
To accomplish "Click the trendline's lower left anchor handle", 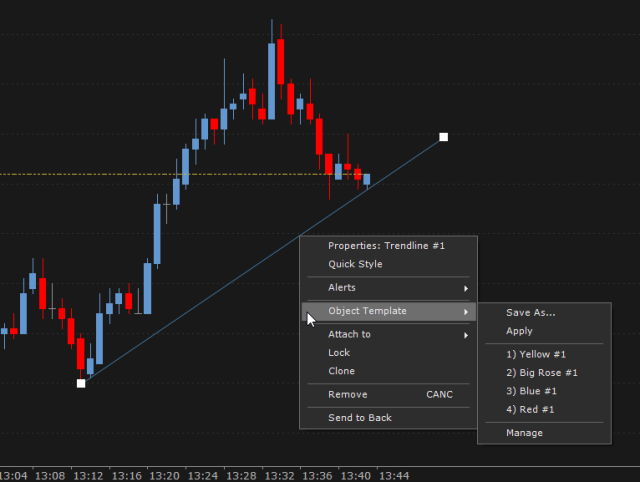I will coord(81,382).
